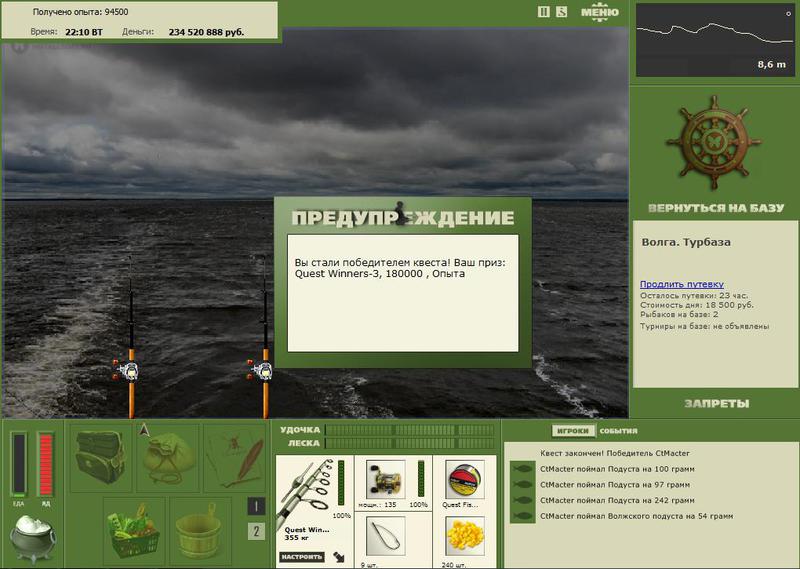This screenshot has width=800, height=569.
Task: Click the red alcohol level bar
Action: click(x=45, y=464)
